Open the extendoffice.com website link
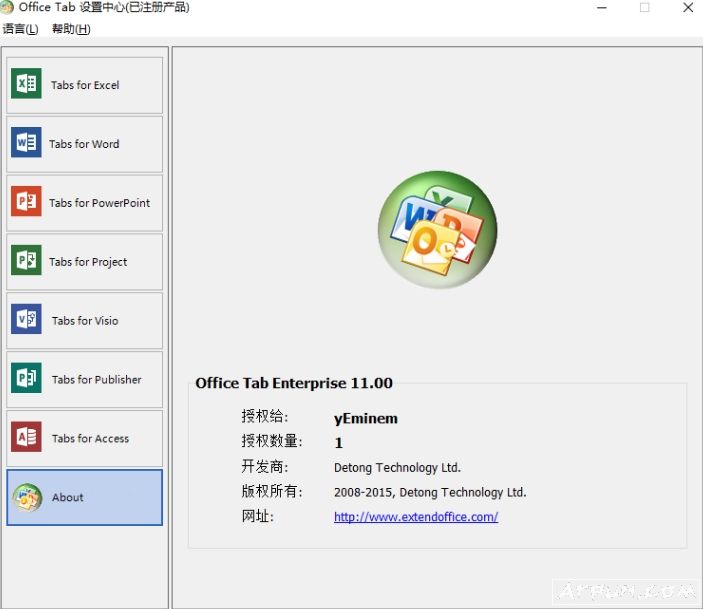 point(416,517)
